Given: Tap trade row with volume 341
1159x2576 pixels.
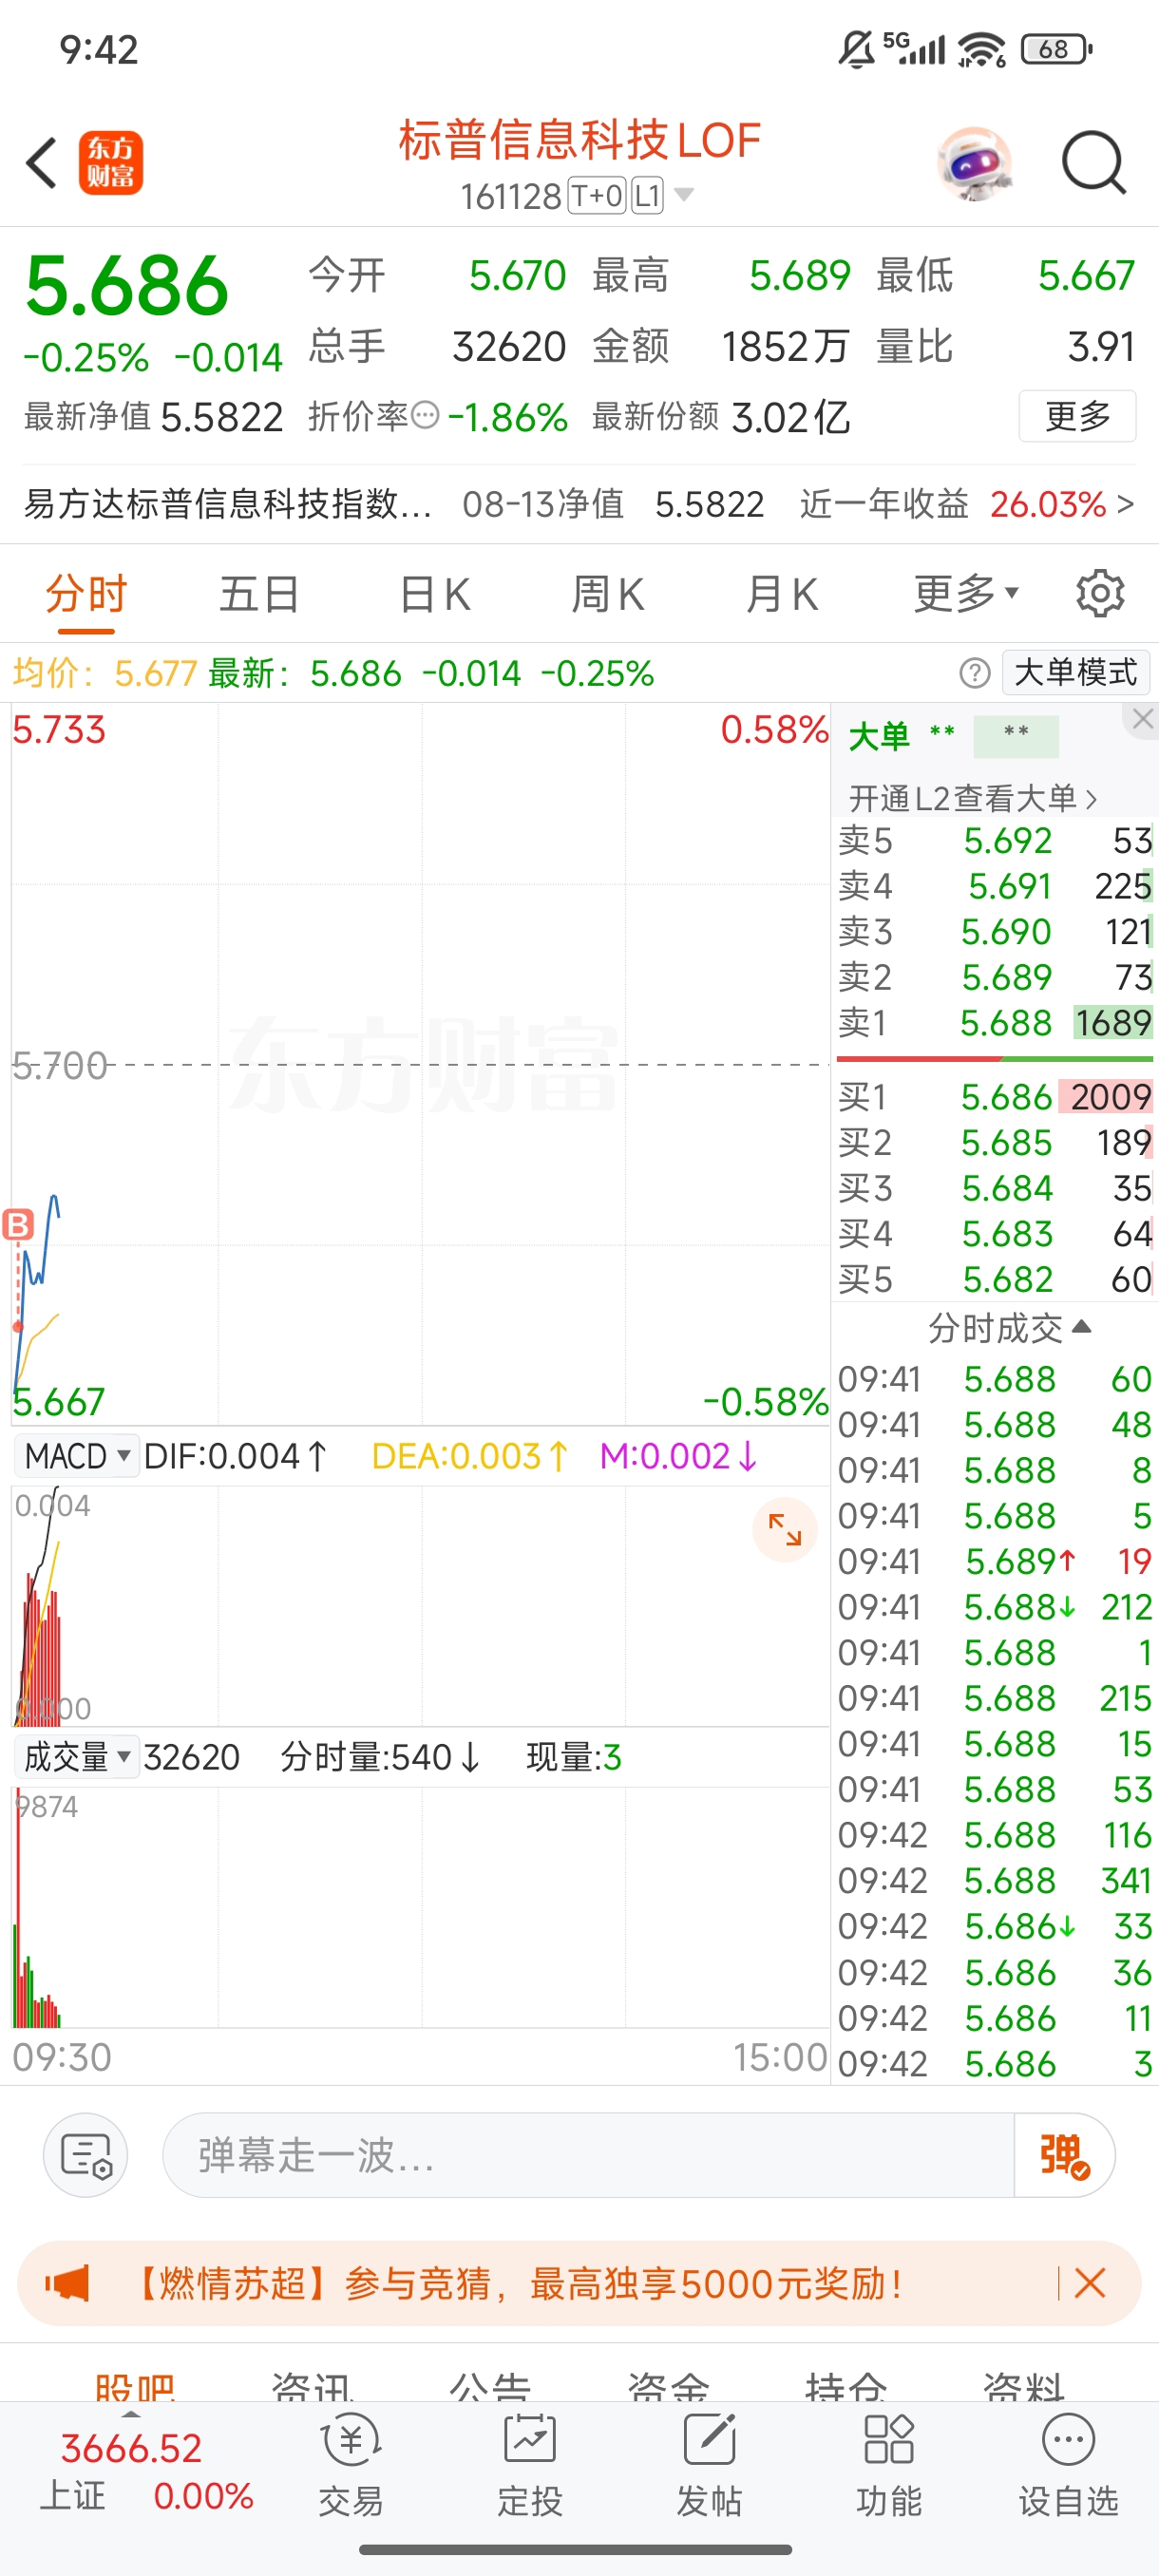Looking at the screenshot, I should click(995, 1881).
